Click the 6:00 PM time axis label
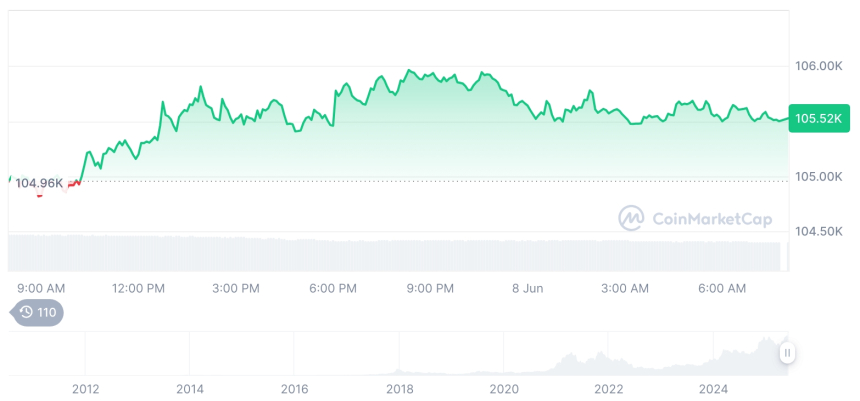 [333, 288]
